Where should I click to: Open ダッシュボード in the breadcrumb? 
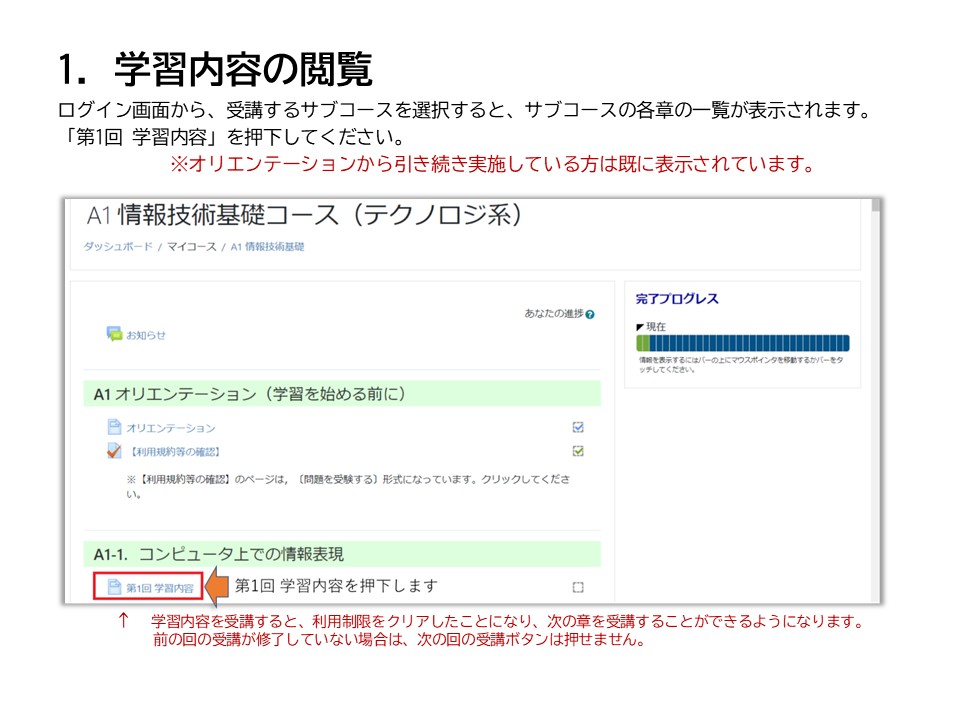(118, 246)
